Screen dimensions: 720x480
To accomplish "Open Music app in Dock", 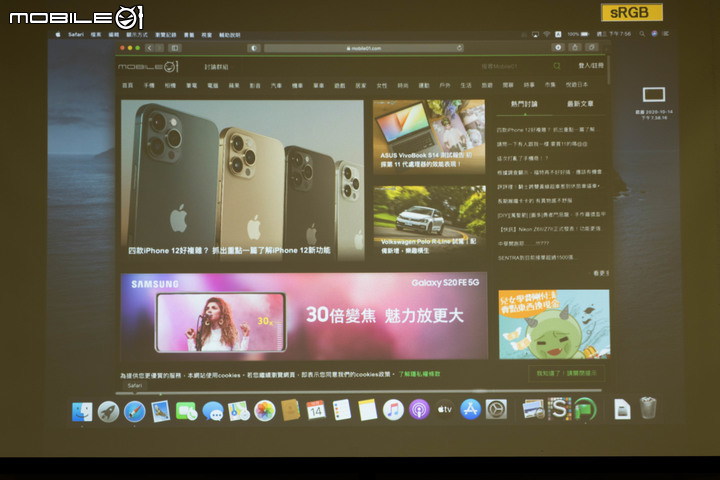I will point(393,410).
